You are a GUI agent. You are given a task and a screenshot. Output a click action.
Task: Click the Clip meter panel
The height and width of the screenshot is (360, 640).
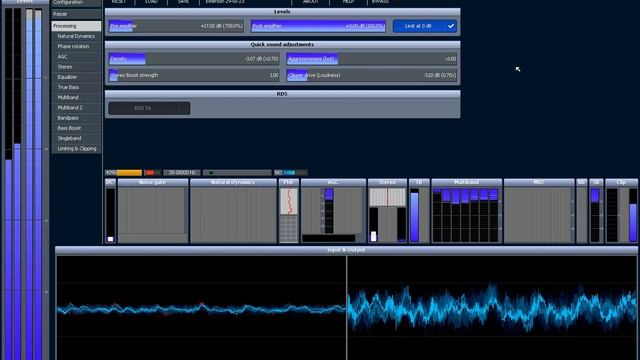[x=622, y=211]
